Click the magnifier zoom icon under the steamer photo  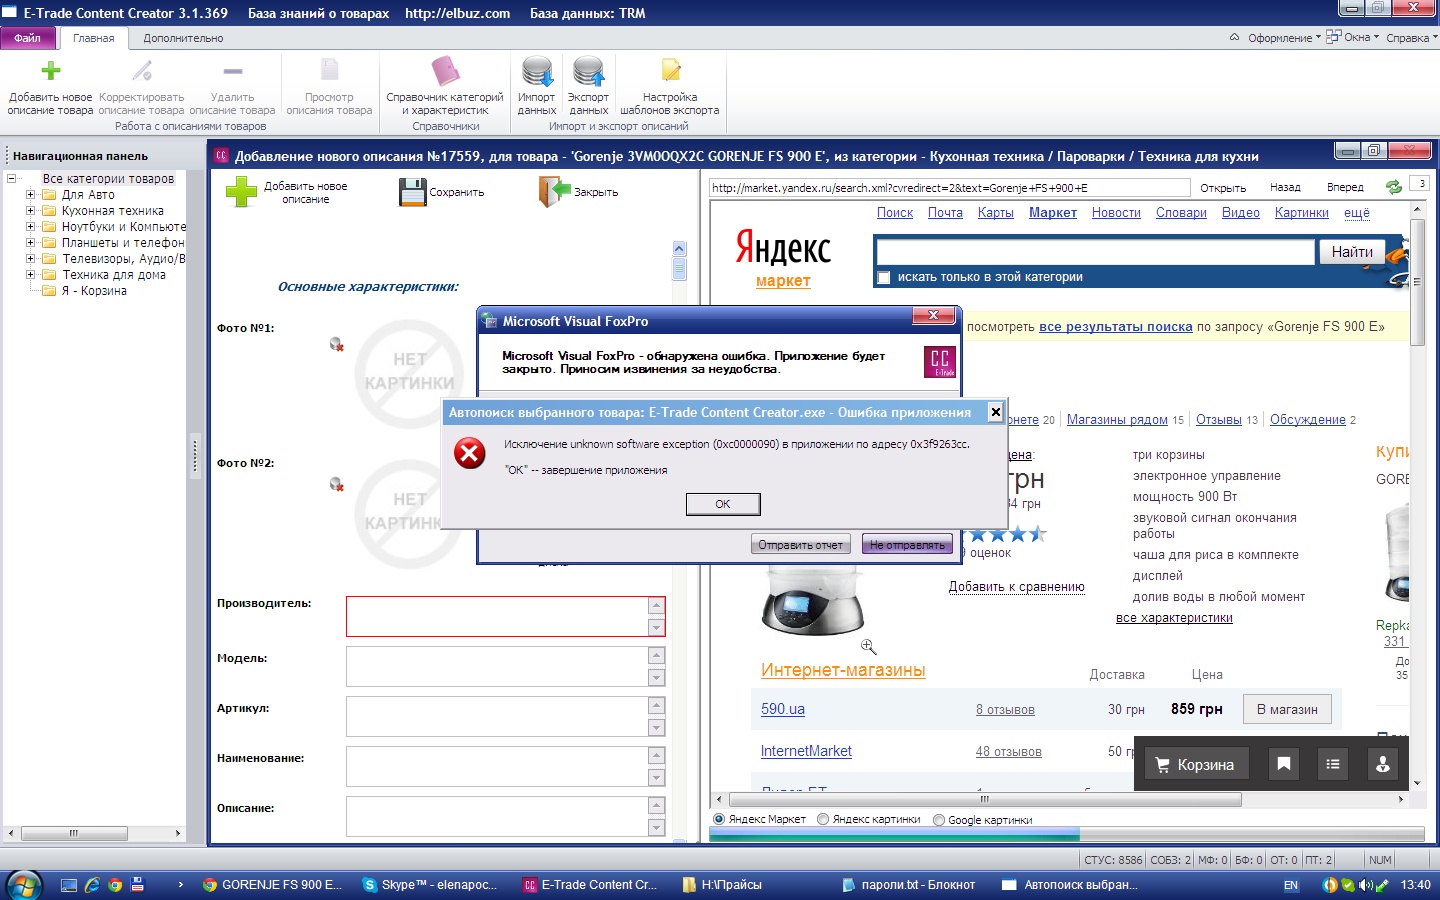tap(868, 647)
